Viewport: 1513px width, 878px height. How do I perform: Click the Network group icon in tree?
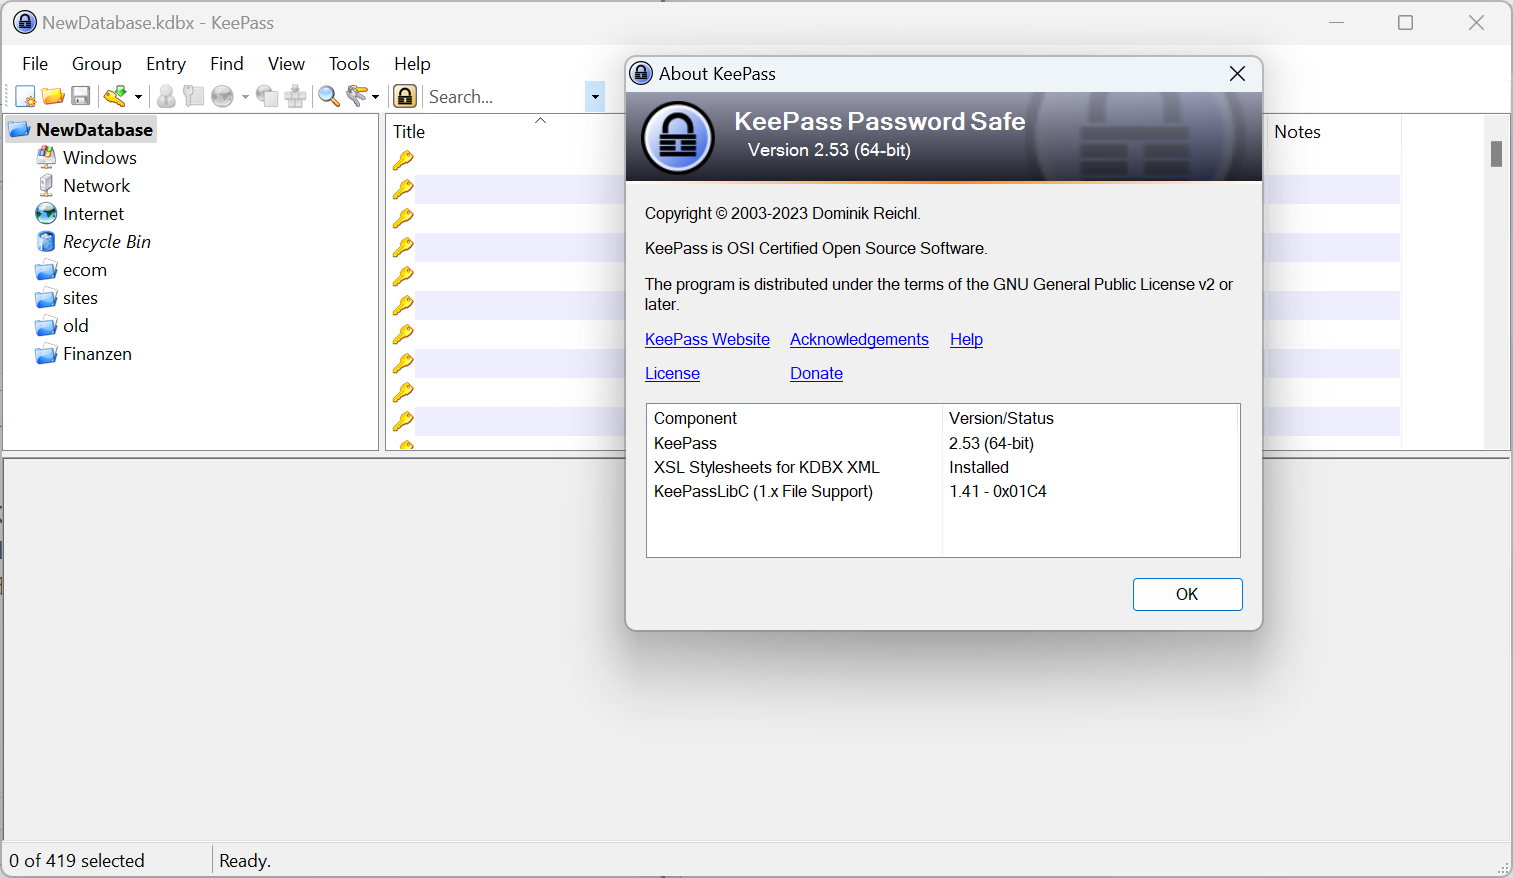click(x=46, y=185)
